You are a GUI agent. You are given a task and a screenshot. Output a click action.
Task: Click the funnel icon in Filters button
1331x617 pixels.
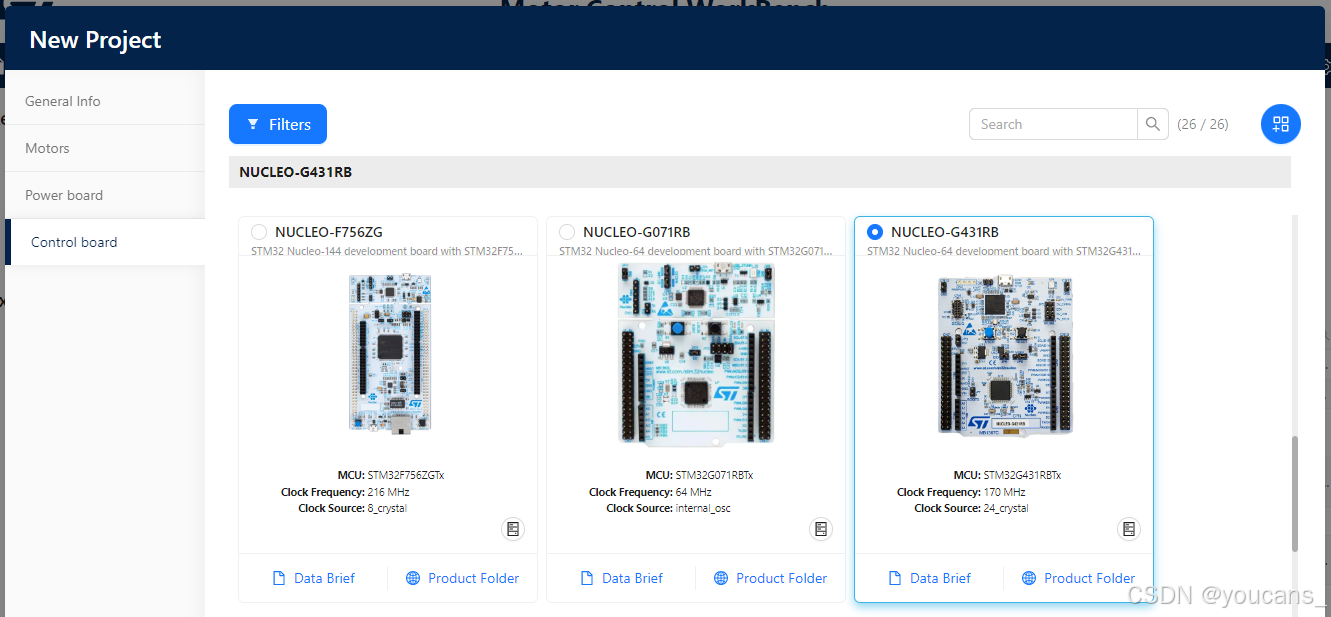(253, 124)
